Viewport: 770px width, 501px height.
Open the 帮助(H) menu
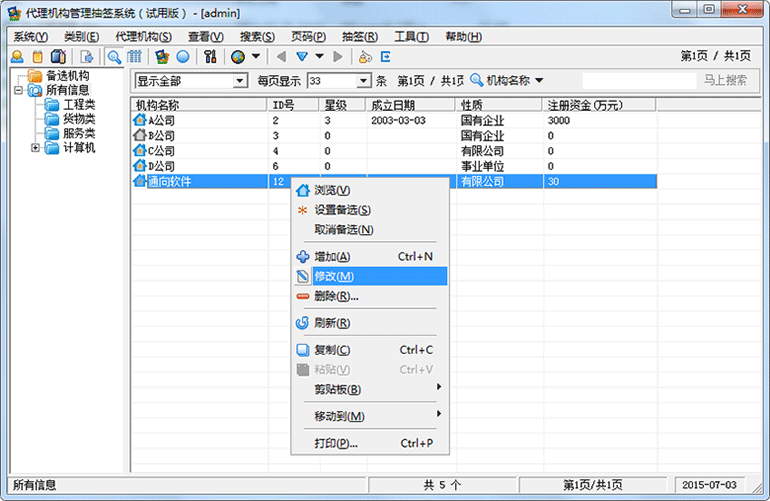point(463,37)
